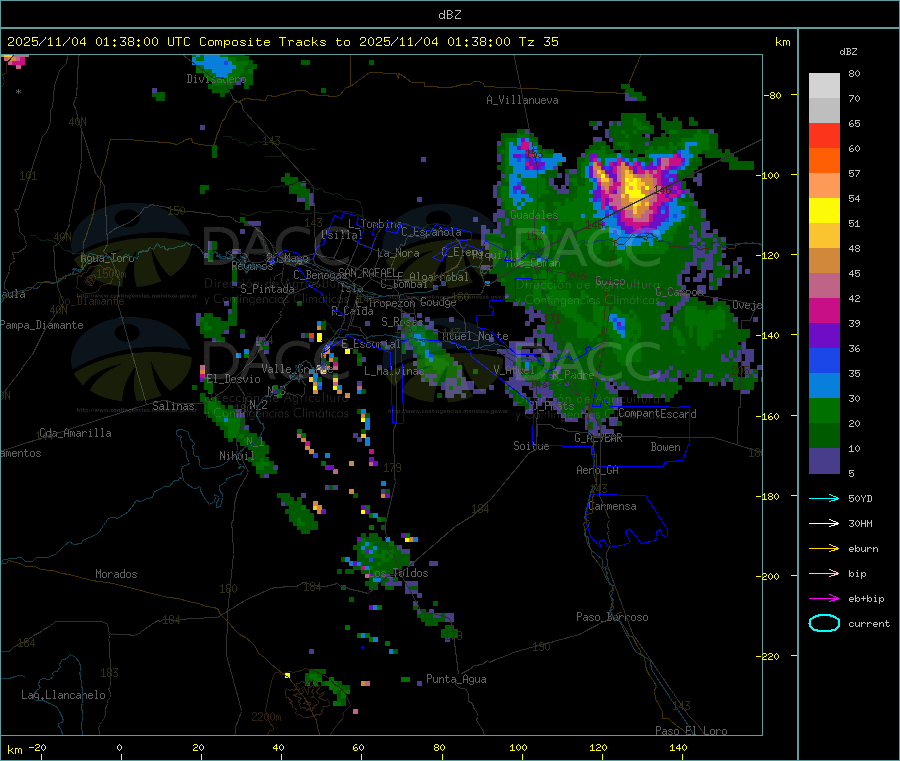Click the 'Morados' map label
The image size is (900, 761).
116,574
